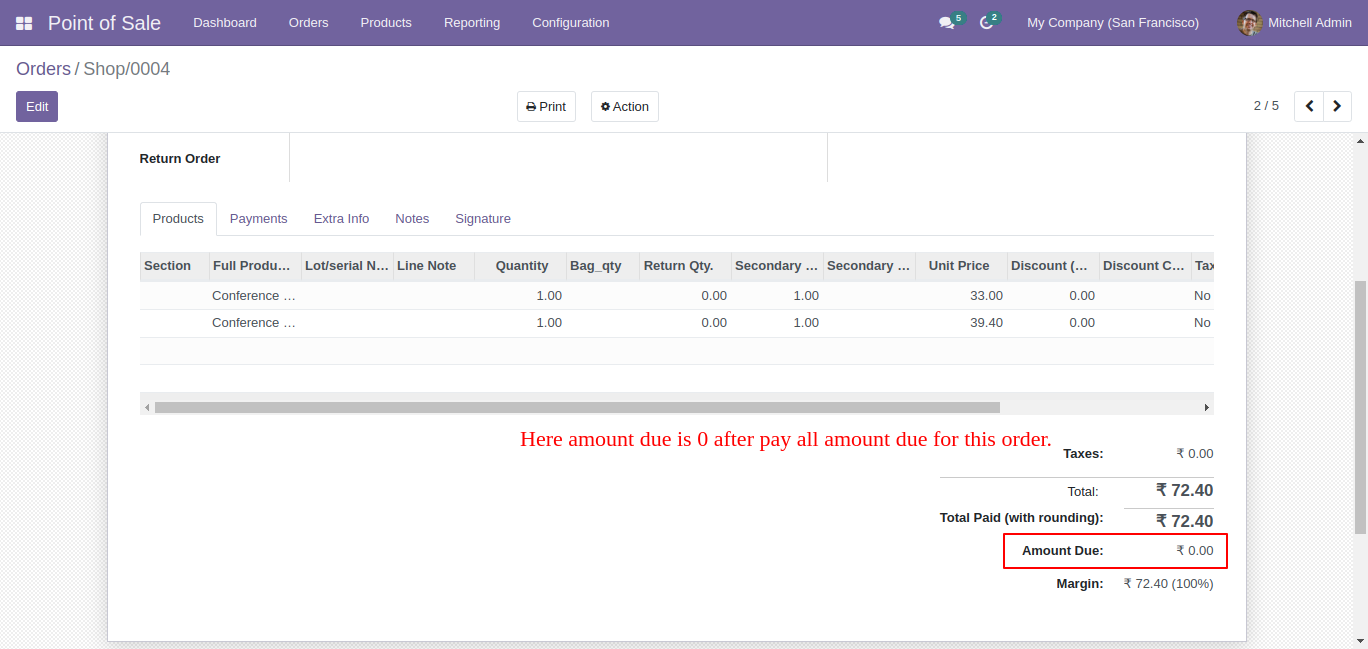Click Mitchell Admin avatar picture
Image resolution: width=1368 pixels, height=649 pixels.
[1249, 23]
